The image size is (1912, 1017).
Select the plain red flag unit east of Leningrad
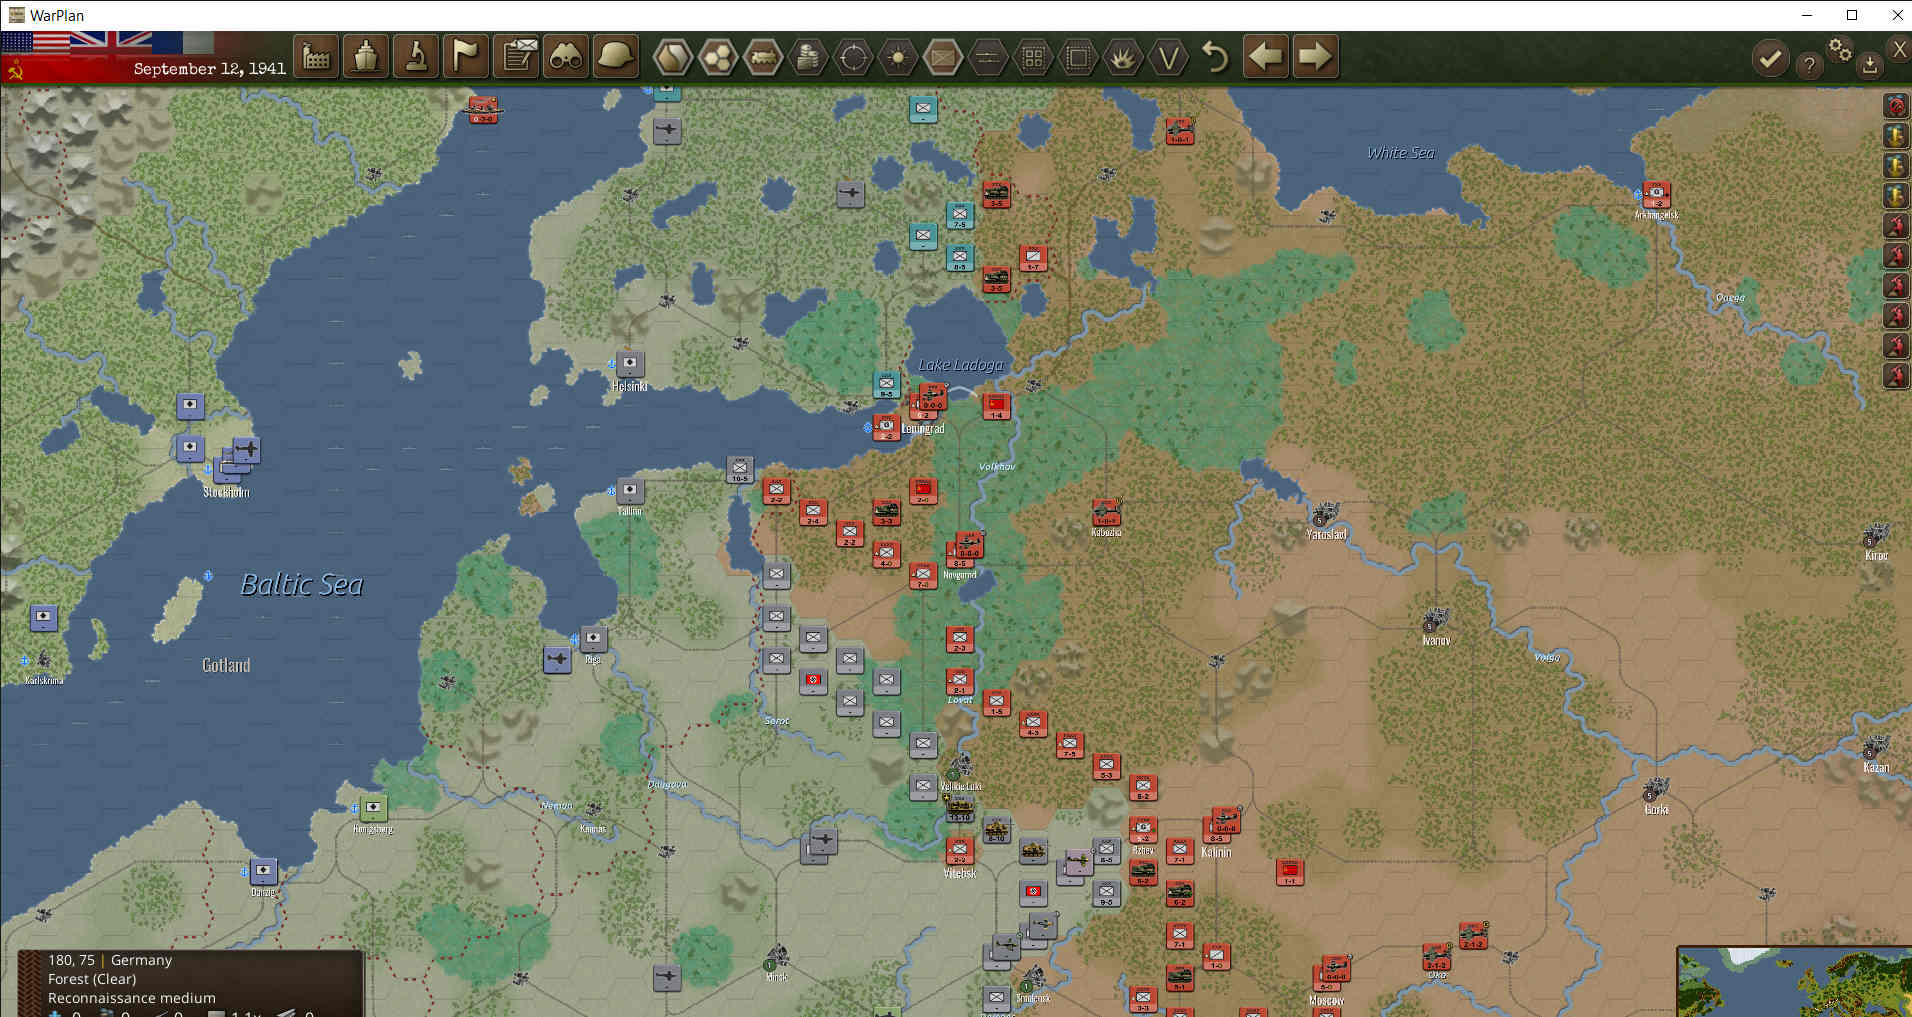[x=996, y=405]
